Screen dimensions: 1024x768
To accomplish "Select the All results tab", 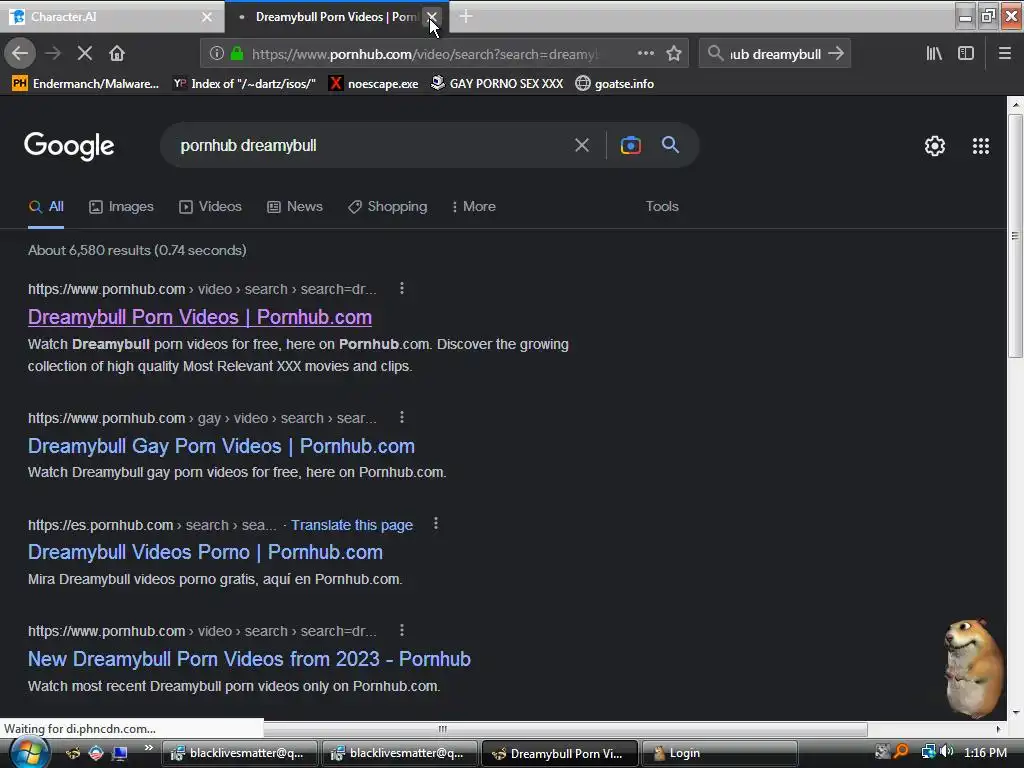I will pyautogui.click(x=46, y=206).
